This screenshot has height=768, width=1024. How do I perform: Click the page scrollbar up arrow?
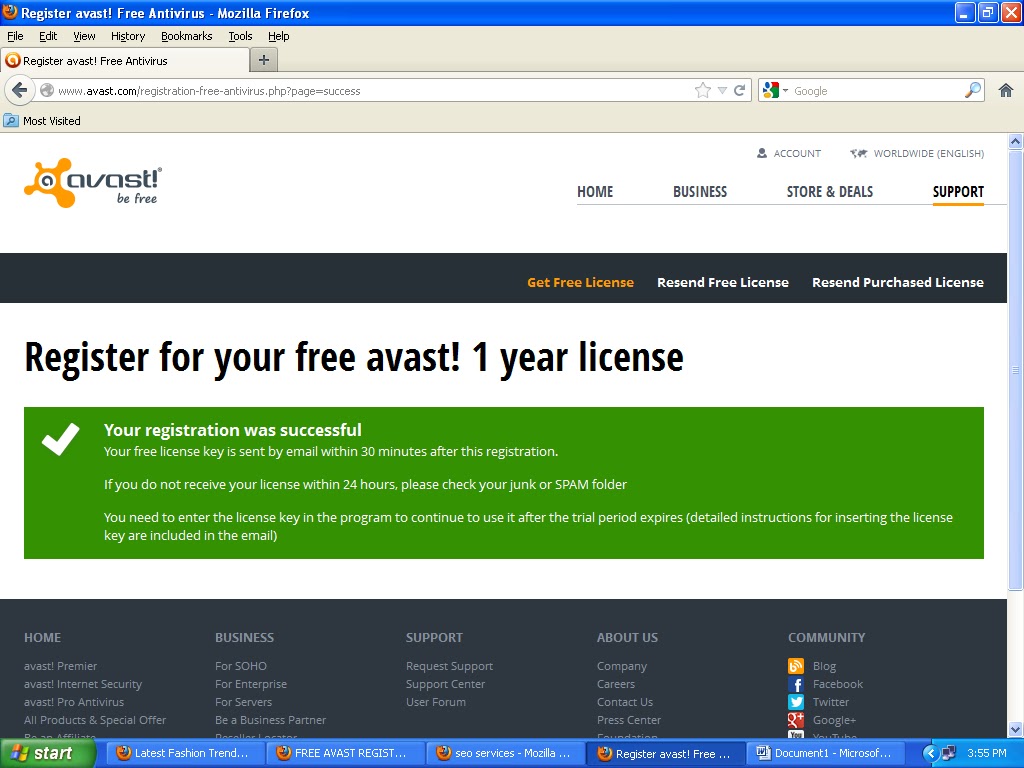[x=1016, y=141]
